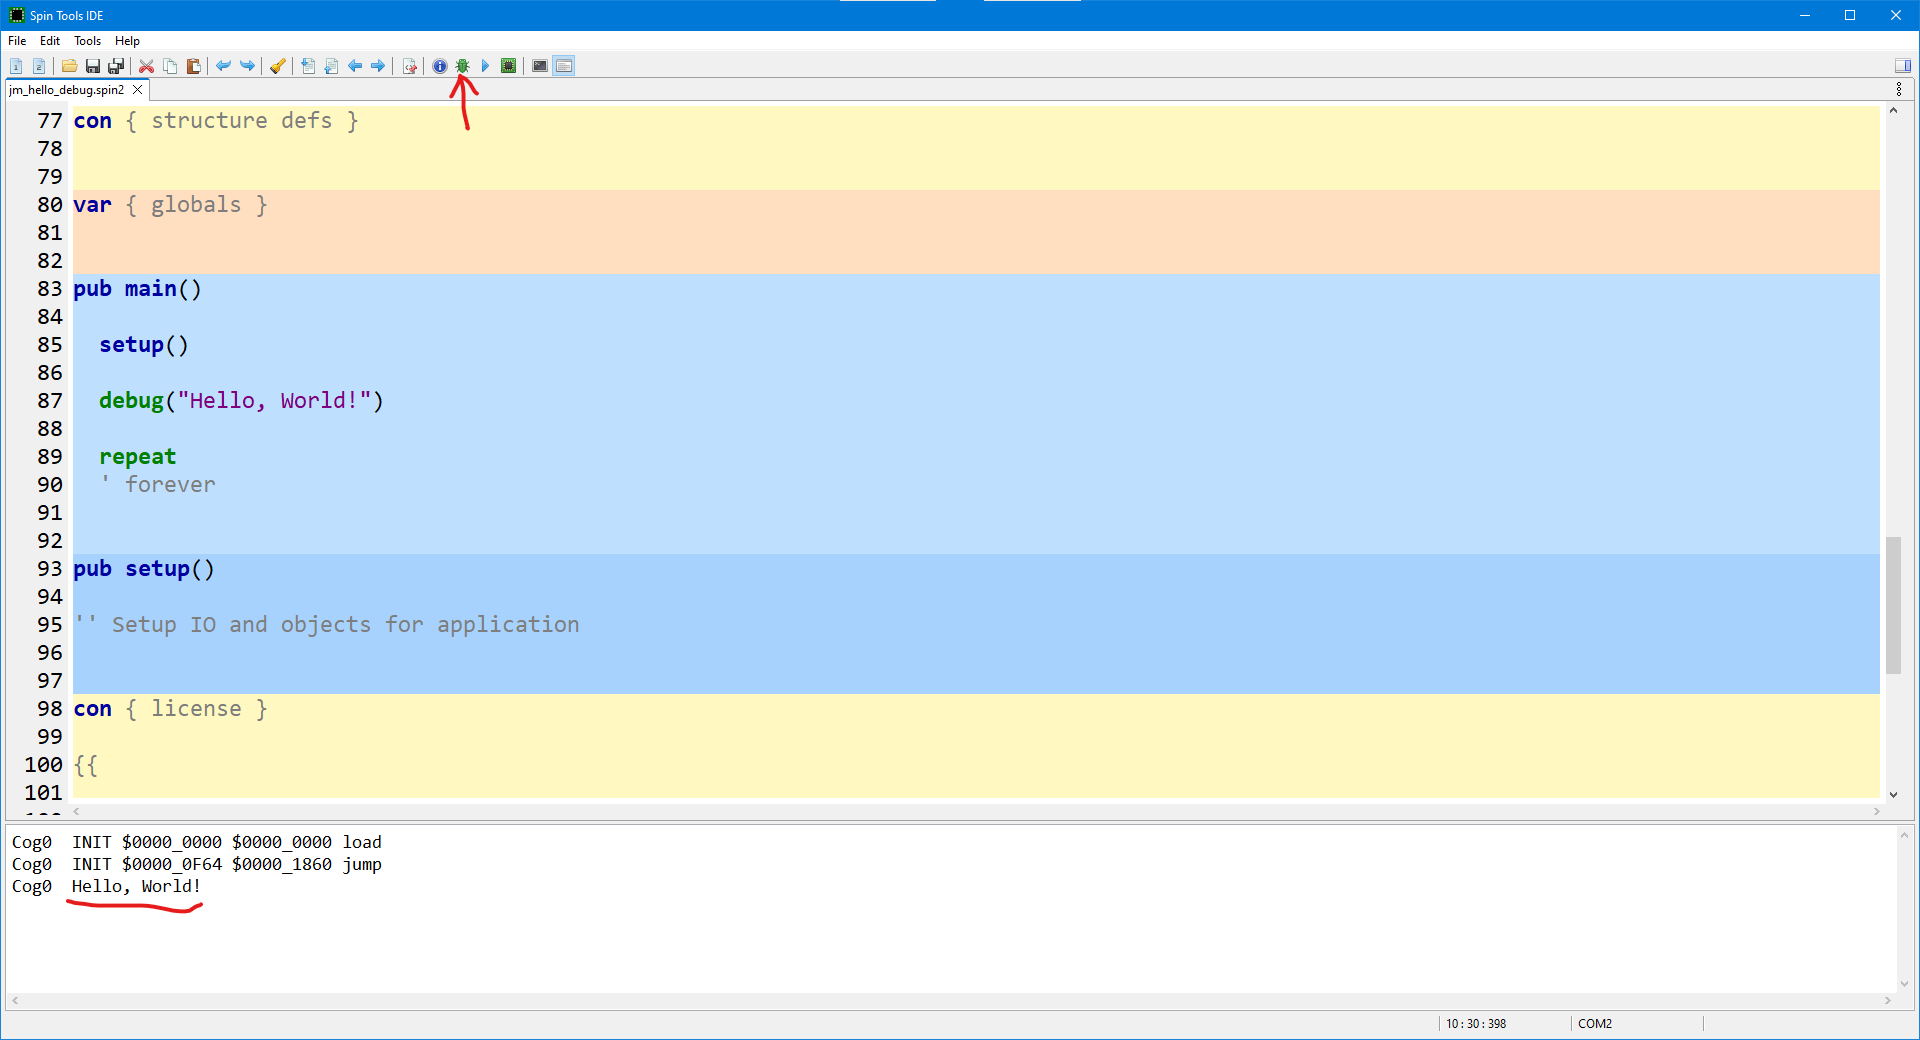
Task: Open the tab list overflow menu
Action: pos(1899,90)
